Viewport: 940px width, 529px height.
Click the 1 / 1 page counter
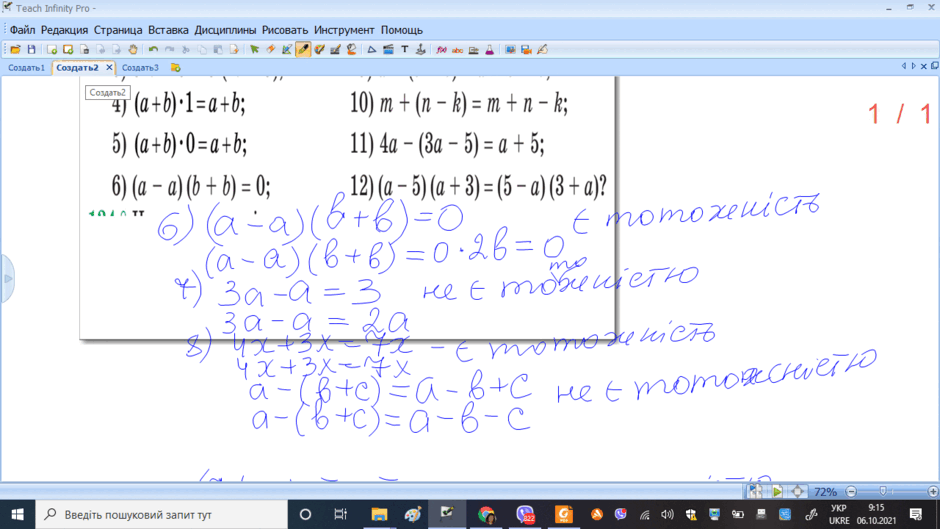(x=900, y=114)
